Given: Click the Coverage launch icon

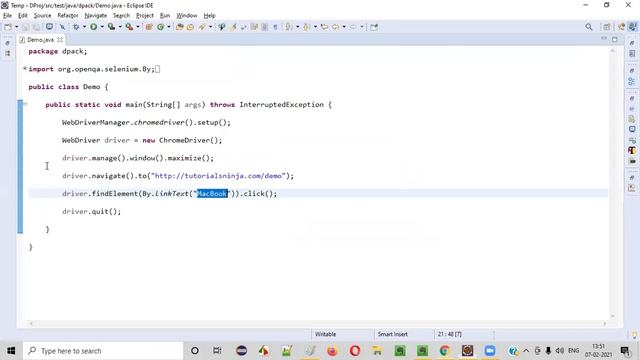Looking at the screenshot, I should 111,27.
